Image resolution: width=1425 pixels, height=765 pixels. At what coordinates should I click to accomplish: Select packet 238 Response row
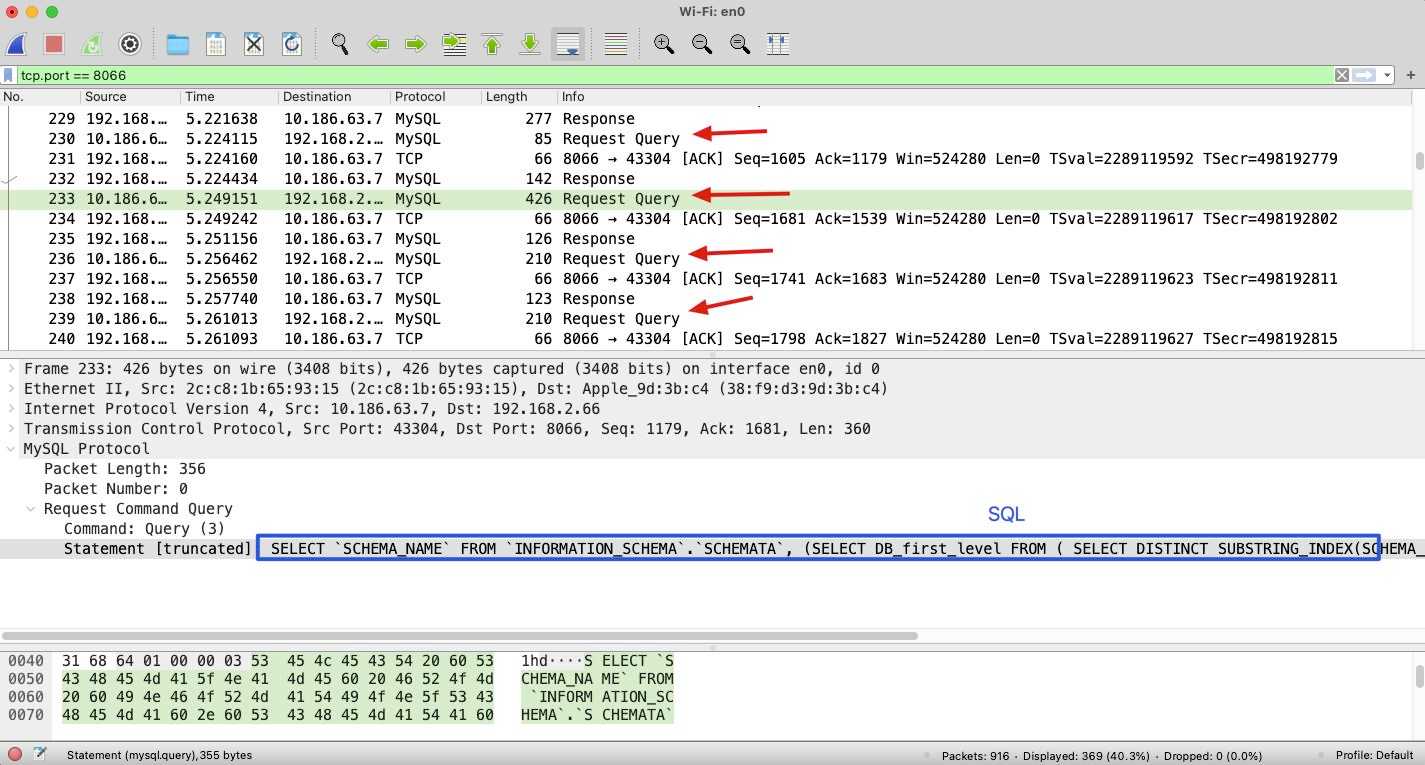[706, 299]
